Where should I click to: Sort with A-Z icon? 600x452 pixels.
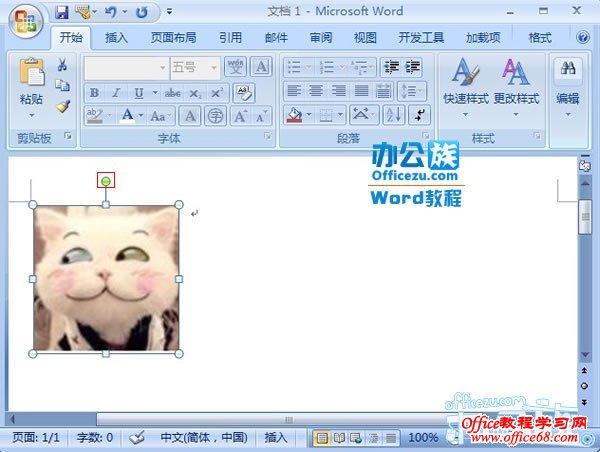[x=394, y=115]
